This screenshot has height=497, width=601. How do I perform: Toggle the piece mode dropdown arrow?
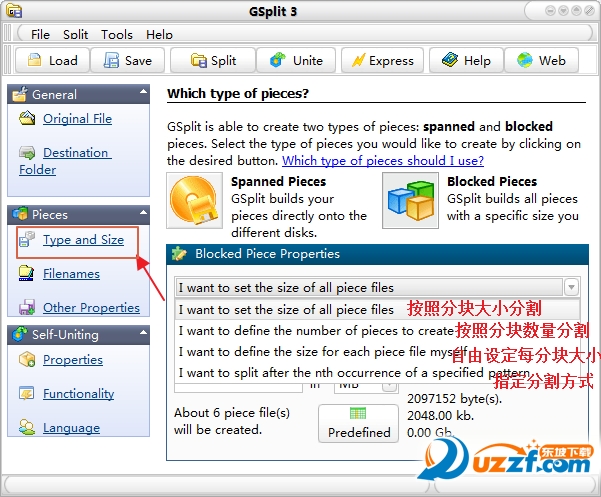571,287
